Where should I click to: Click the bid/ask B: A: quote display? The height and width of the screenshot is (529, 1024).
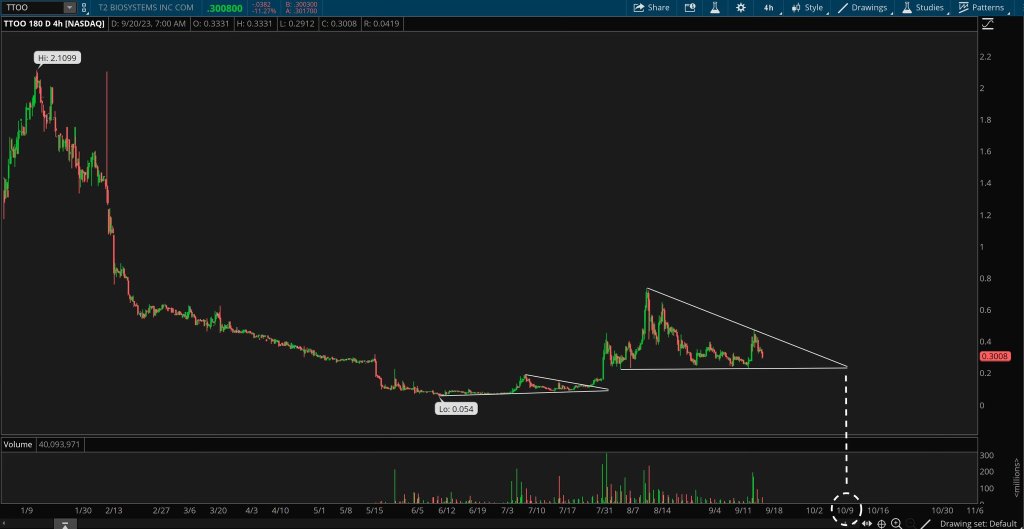coord(302,8)
